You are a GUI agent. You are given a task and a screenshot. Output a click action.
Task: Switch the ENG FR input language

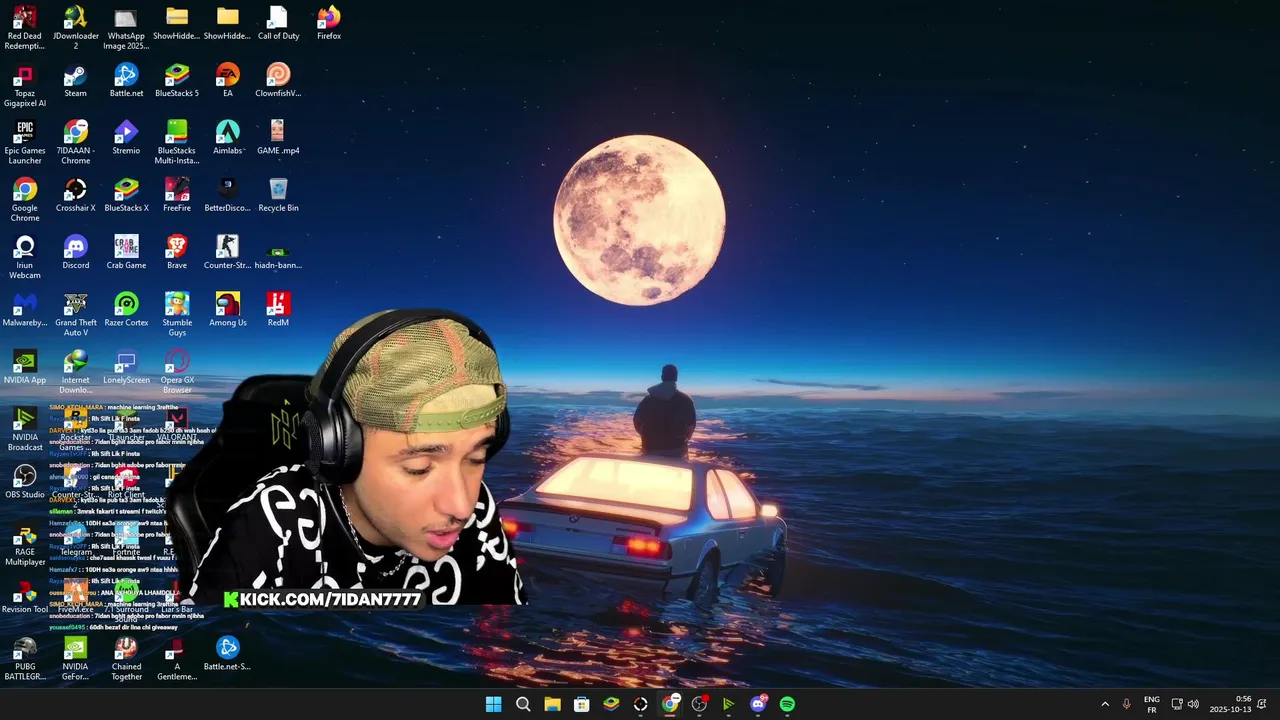(x=1152, y=704)
